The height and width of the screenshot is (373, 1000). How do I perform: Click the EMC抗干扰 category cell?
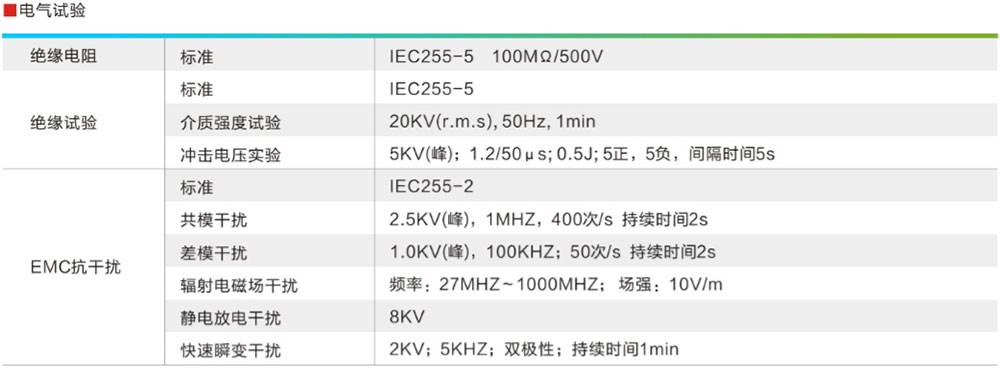[84, 267]
